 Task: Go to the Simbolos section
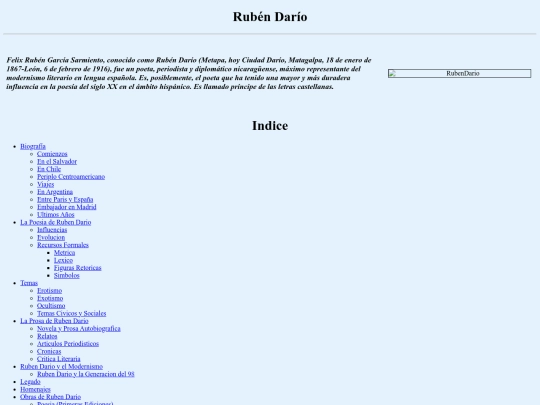(x=66, y=275)
